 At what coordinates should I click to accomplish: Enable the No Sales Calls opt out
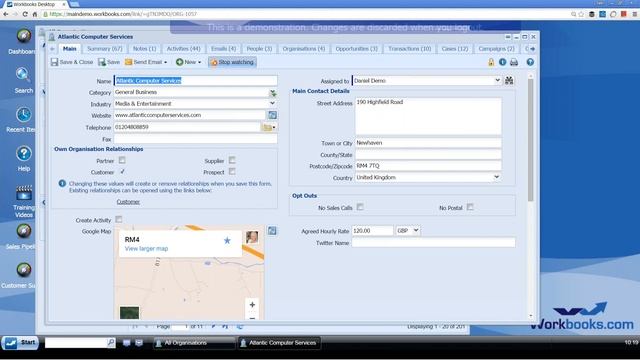pos(360,207)
